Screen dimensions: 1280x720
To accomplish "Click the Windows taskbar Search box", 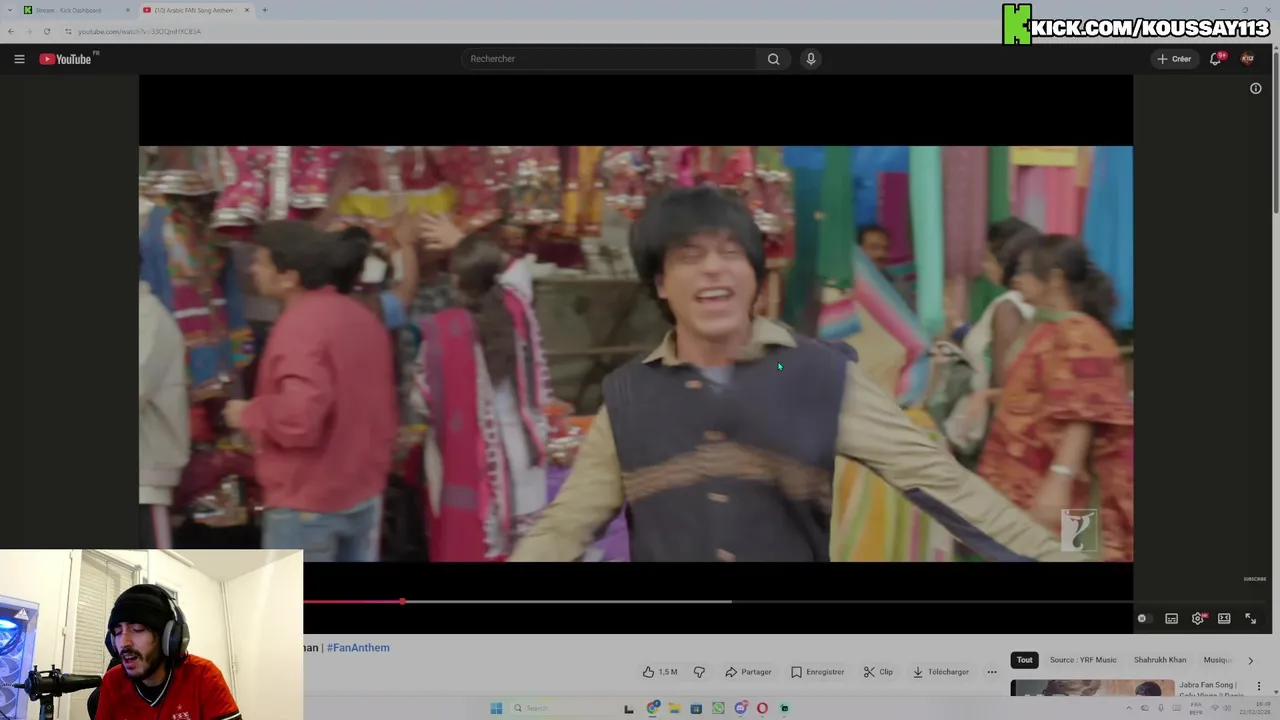I will coord(560,708).
